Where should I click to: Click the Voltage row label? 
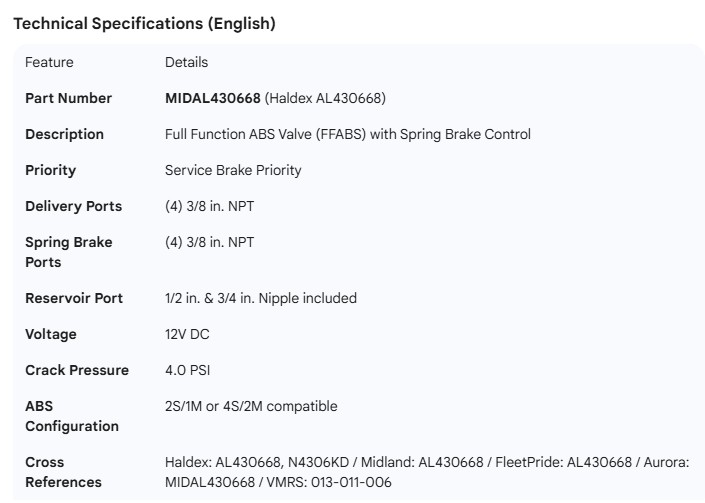point(51,334)
